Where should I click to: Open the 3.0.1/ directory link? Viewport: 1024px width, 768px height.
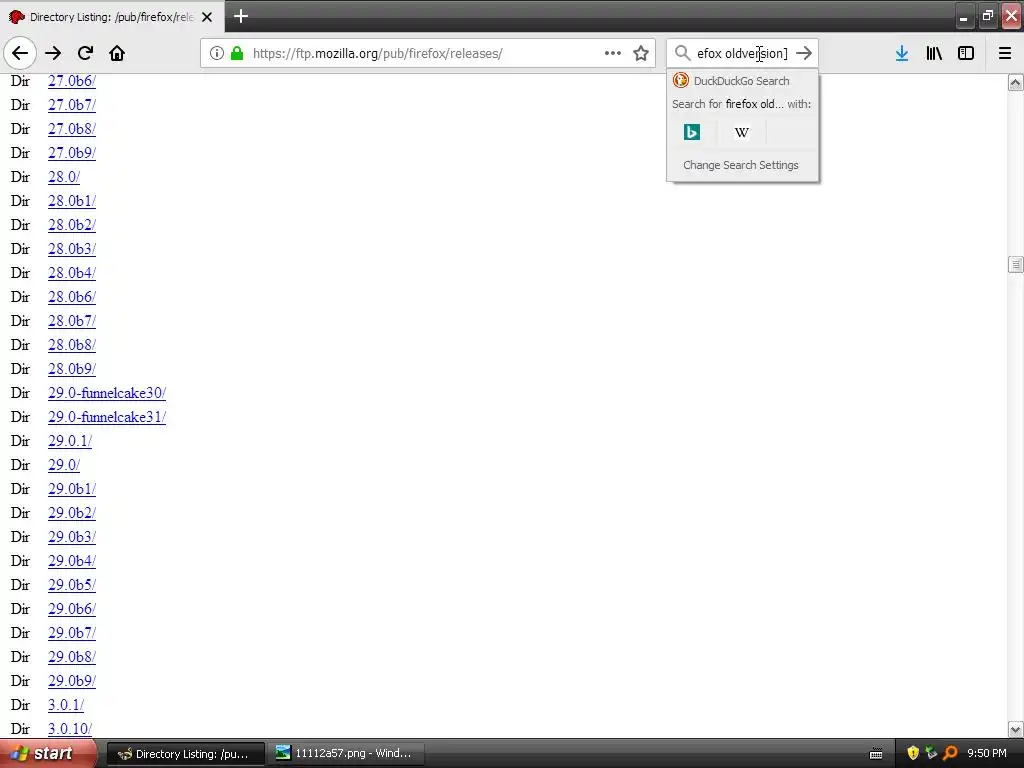pos(66,705)
